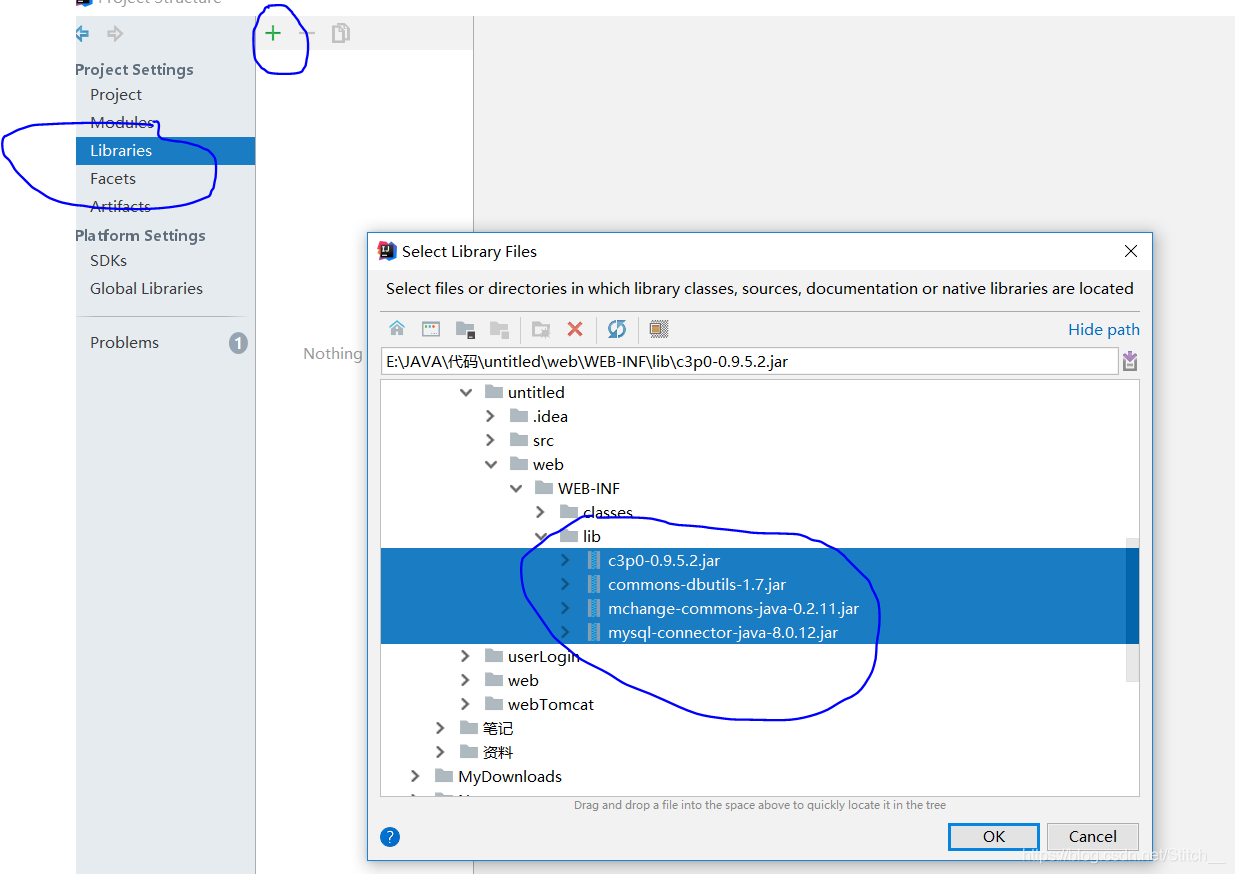Expand commons-dbutils-1.7.jar contents
Viewport: 1235px width, 874px height.
565,584
